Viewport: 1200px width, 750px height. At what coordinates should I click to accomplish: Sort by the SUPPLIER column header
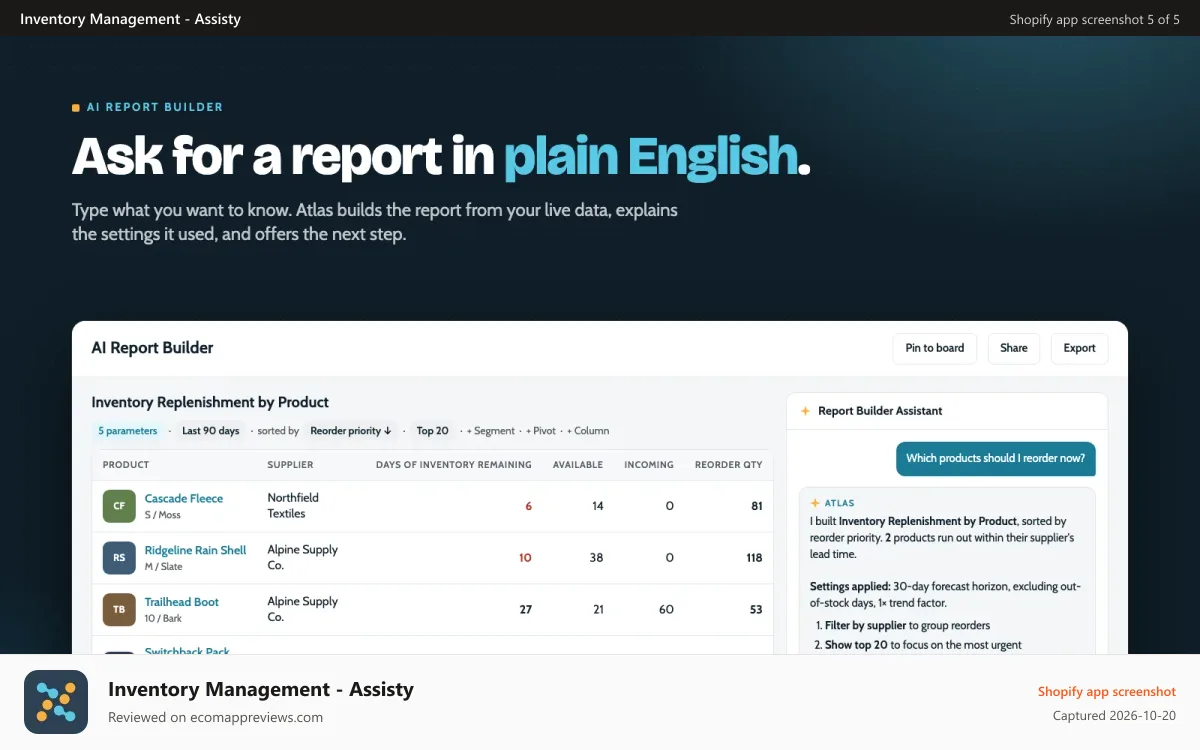tap(290, 465)
